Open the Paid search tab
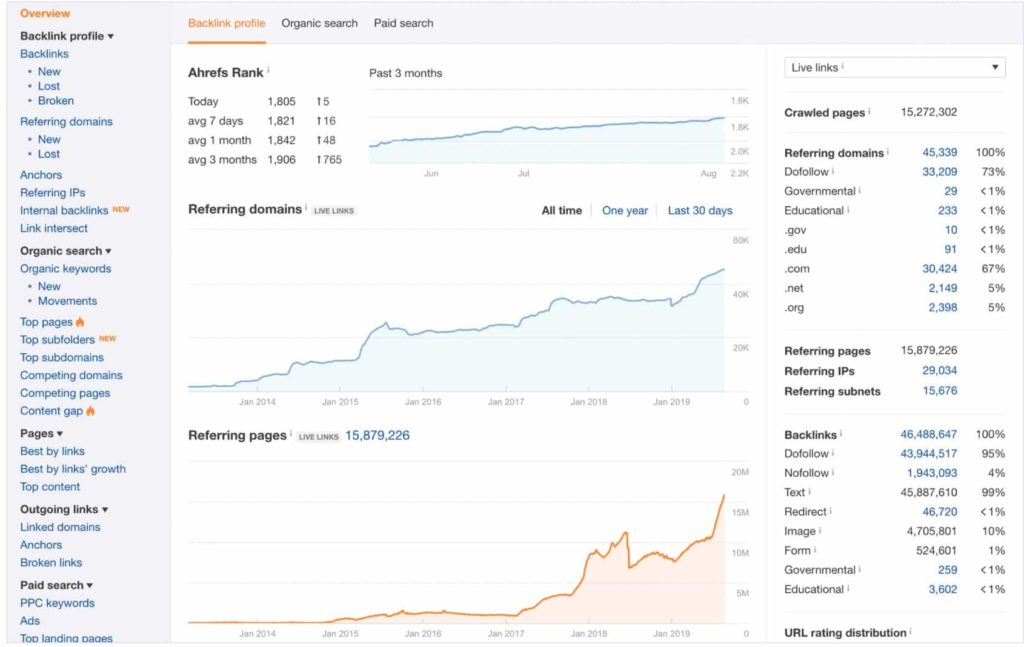 [403, 23]
